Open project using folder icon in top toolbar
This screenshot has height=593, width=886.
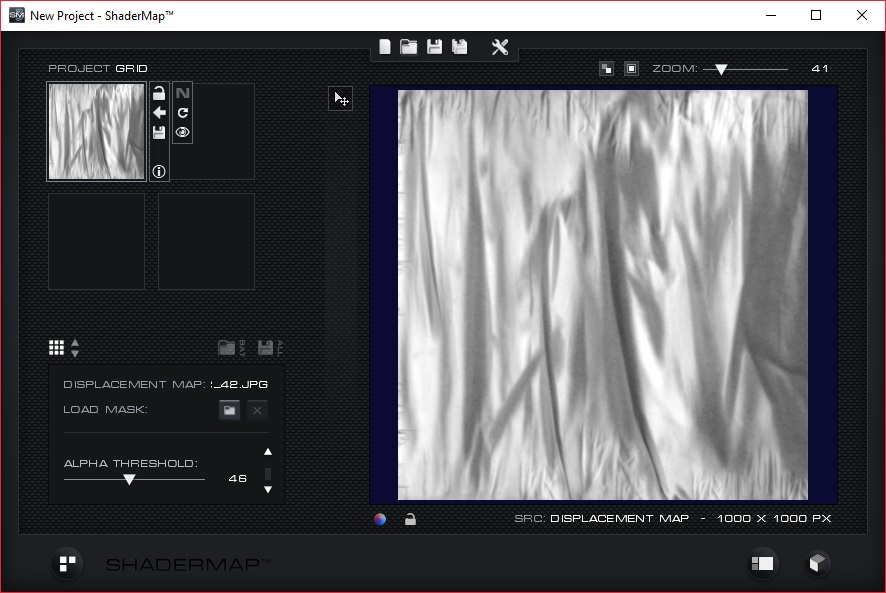(409, 47)
